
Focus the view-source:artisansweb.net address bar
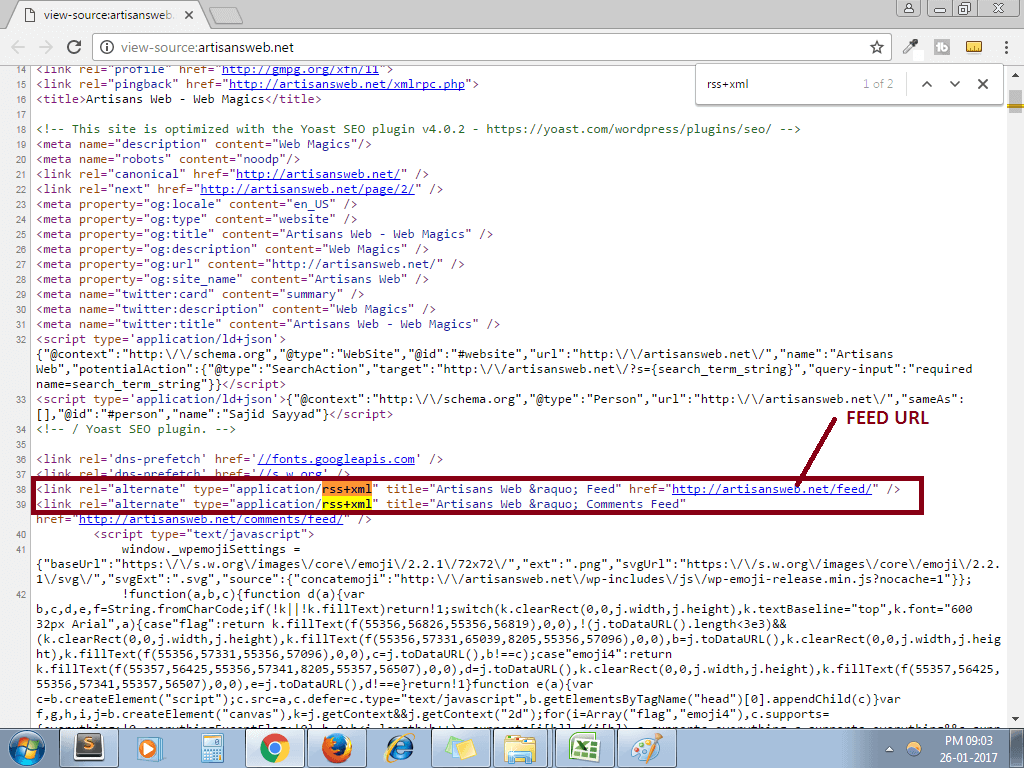(x=490, y=47)
